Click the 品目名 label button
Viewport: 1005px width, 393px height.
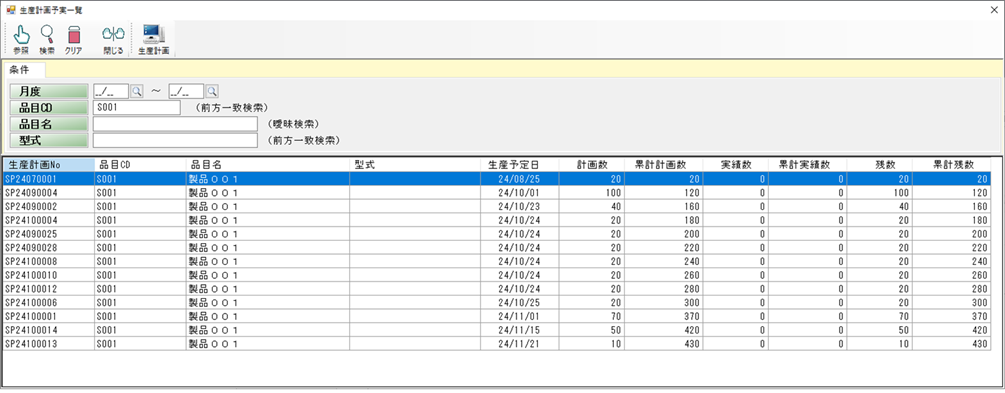[49, 124]
